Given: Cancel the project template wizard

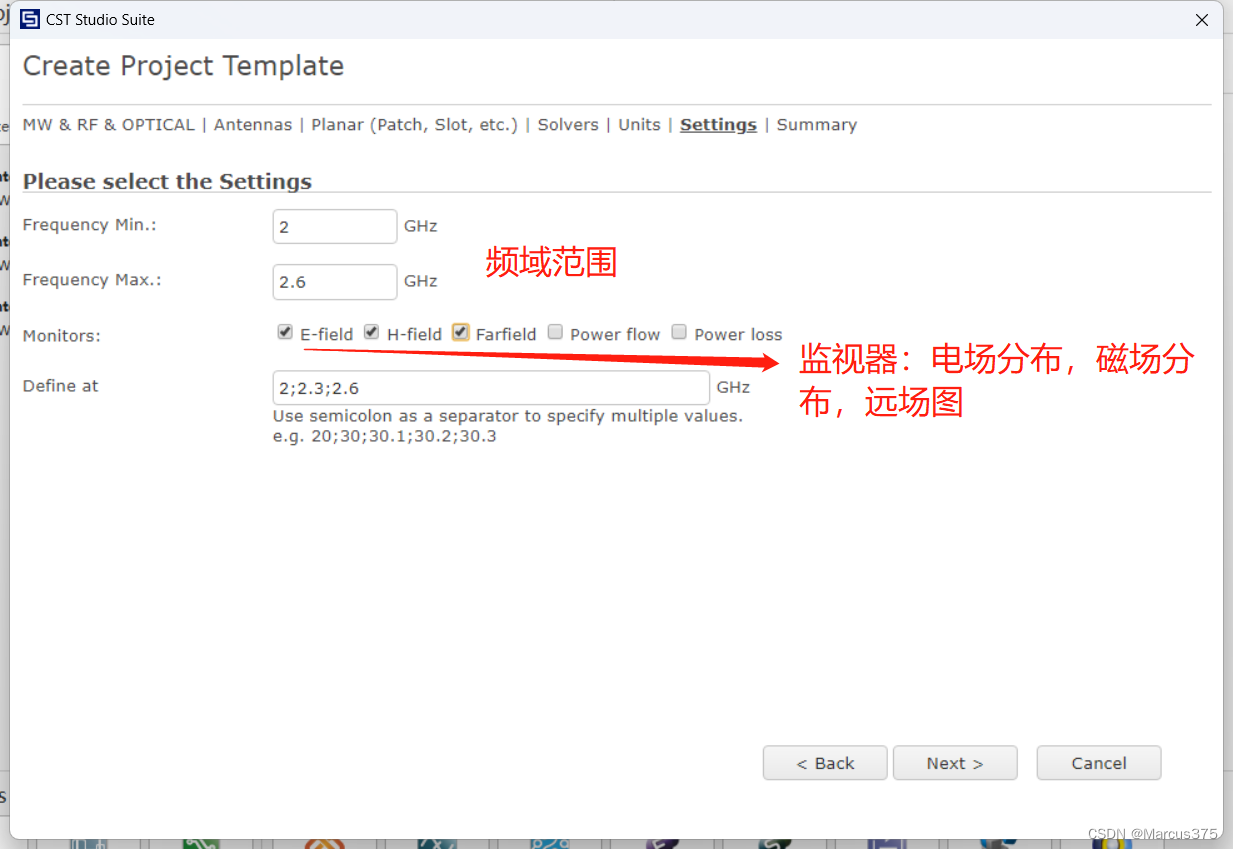Looking at the screenshot, I should point(1098,762).
